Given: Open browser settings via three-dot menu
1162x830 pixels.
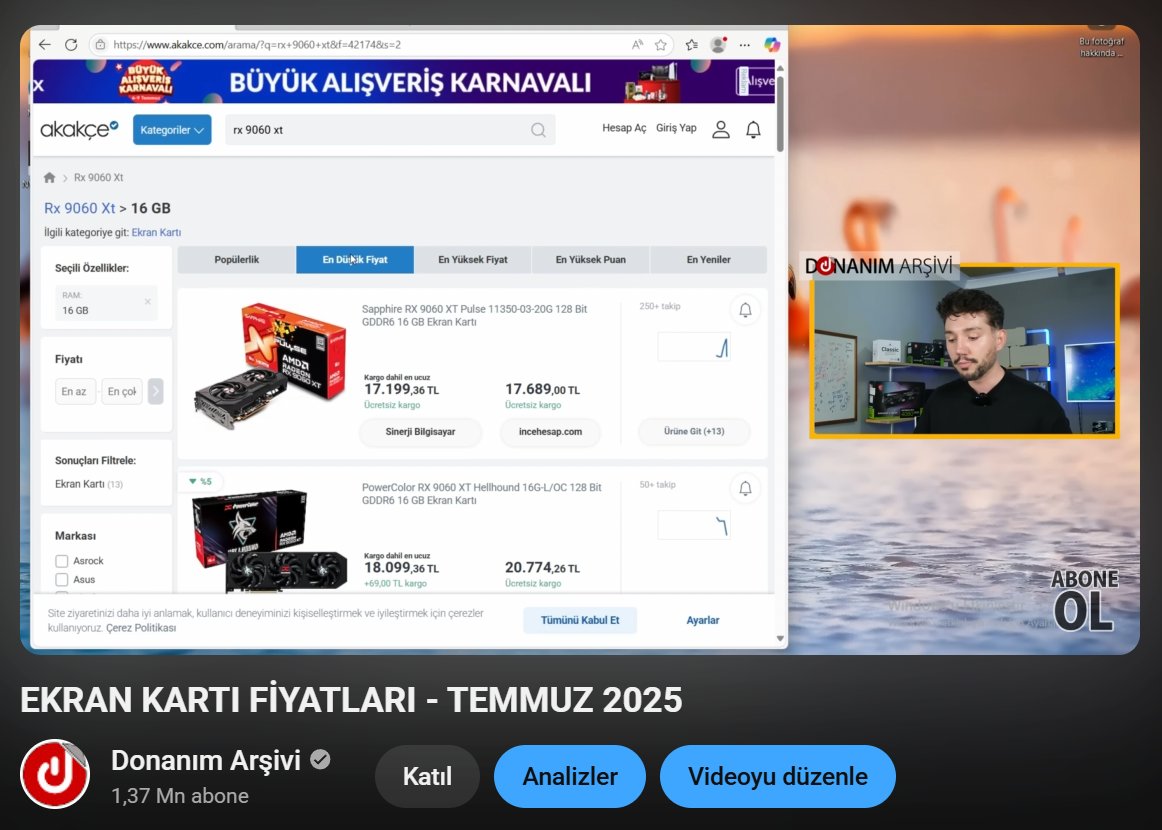Looking at the screenshot, I should click(744, 44).
